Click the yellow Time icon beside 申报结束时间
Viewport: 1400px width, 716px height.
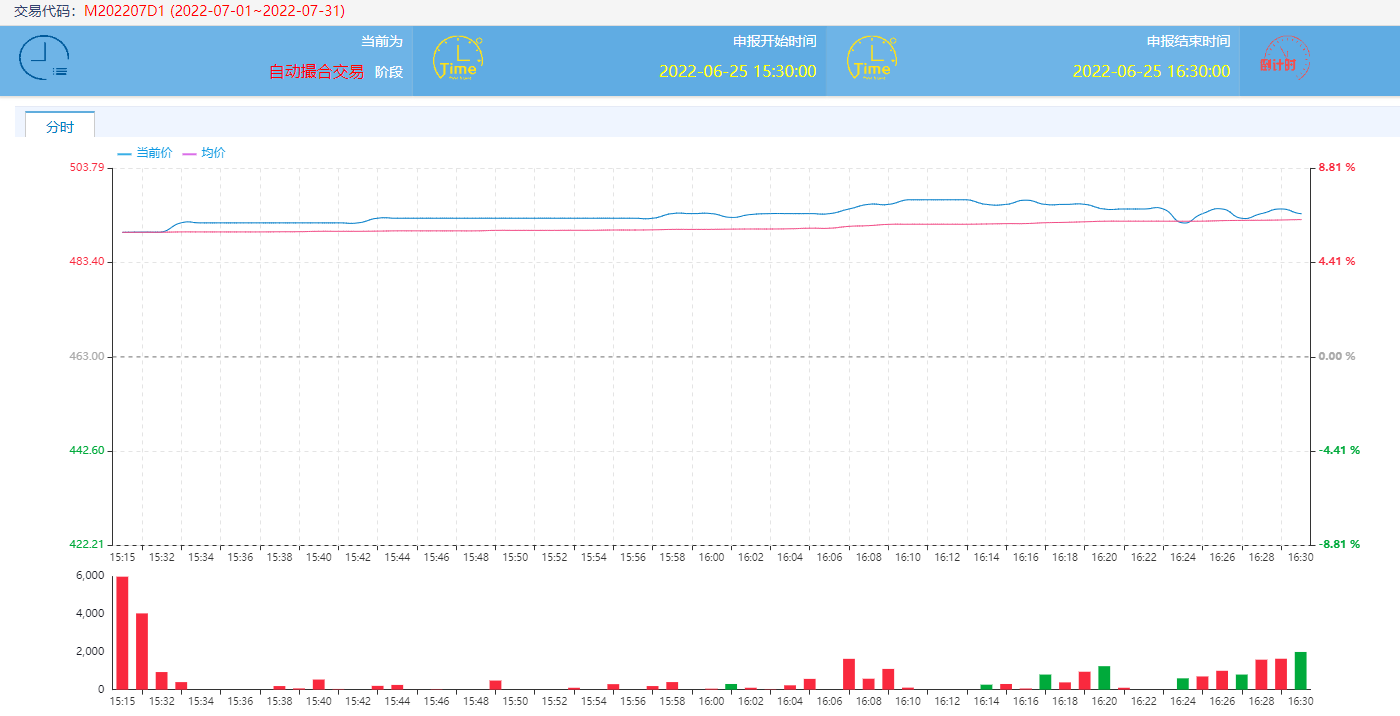pyautogui.click(x=871, y=59)
